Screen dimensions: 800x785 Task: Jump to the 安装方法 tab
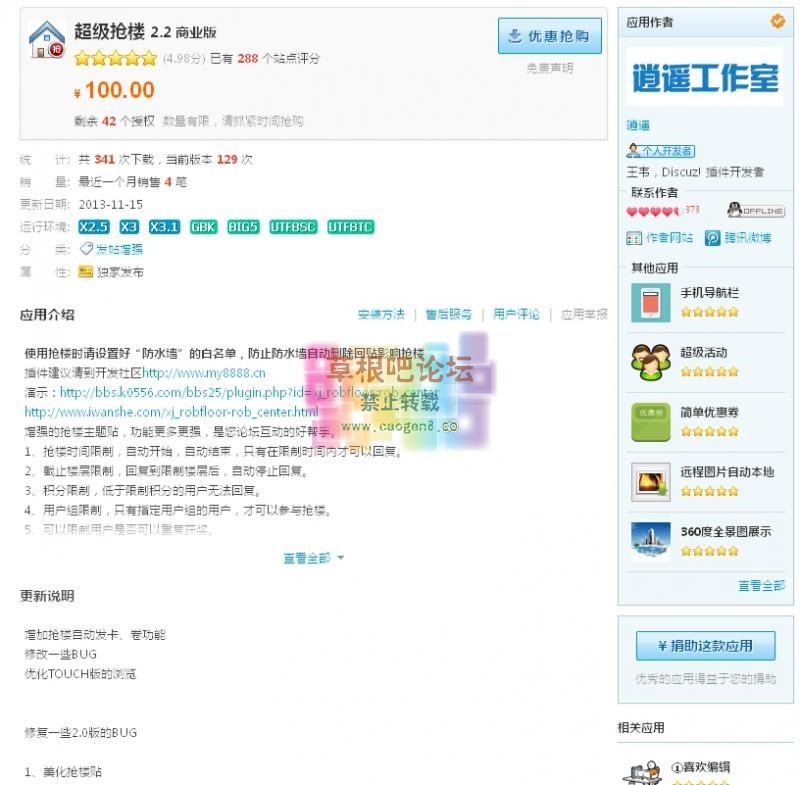coord(381,314)
